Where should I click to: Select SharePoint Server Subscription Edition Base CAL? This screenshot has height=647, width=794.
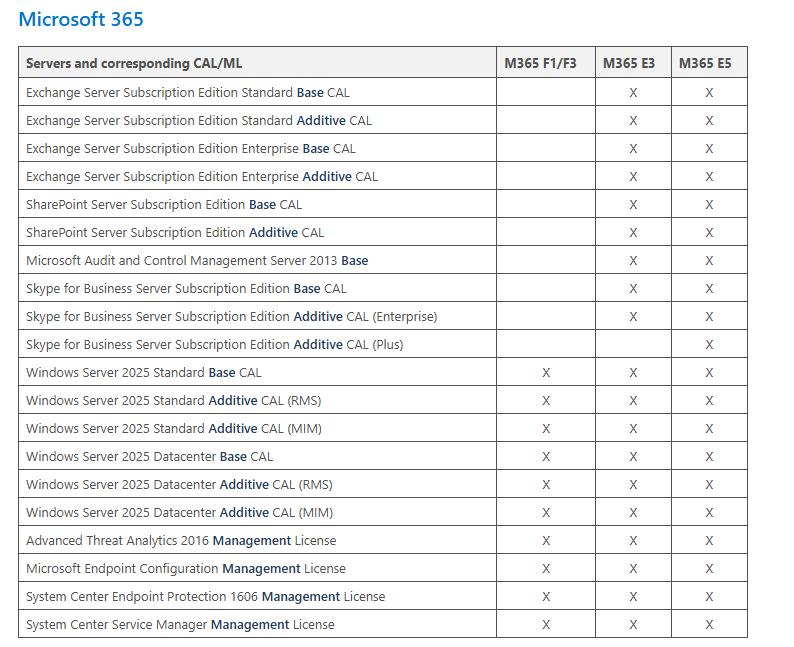click(164, 205)
